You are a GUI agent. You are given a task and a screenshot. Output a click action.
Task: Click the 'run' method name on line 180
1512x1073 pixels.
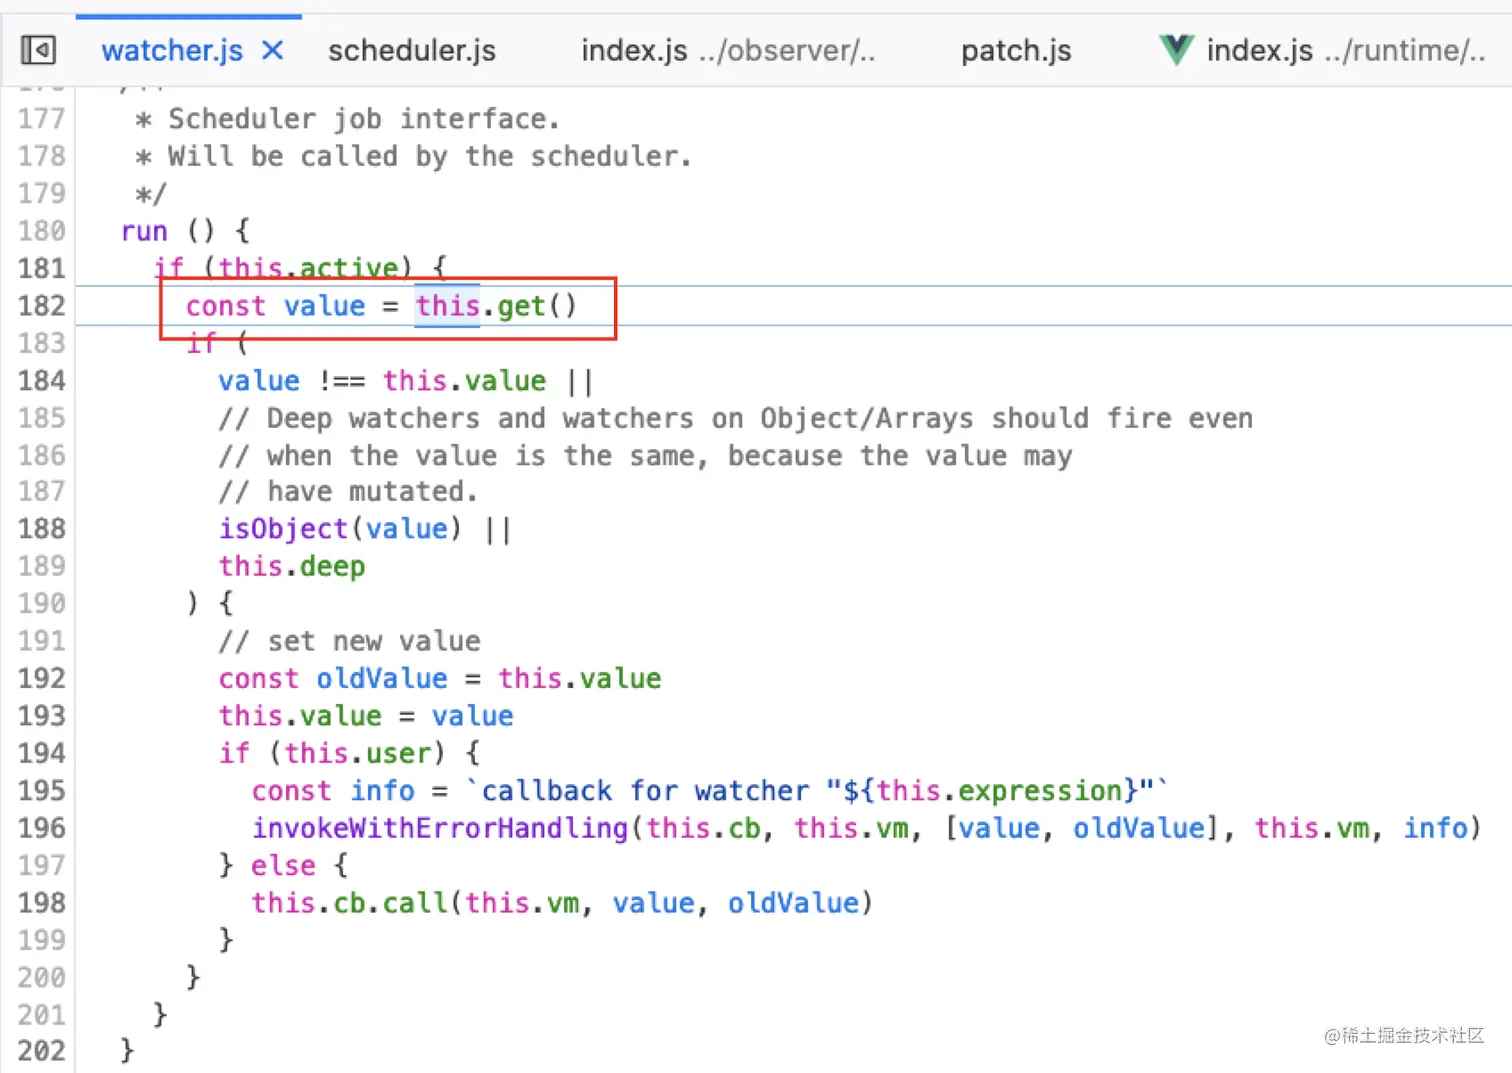144,231
